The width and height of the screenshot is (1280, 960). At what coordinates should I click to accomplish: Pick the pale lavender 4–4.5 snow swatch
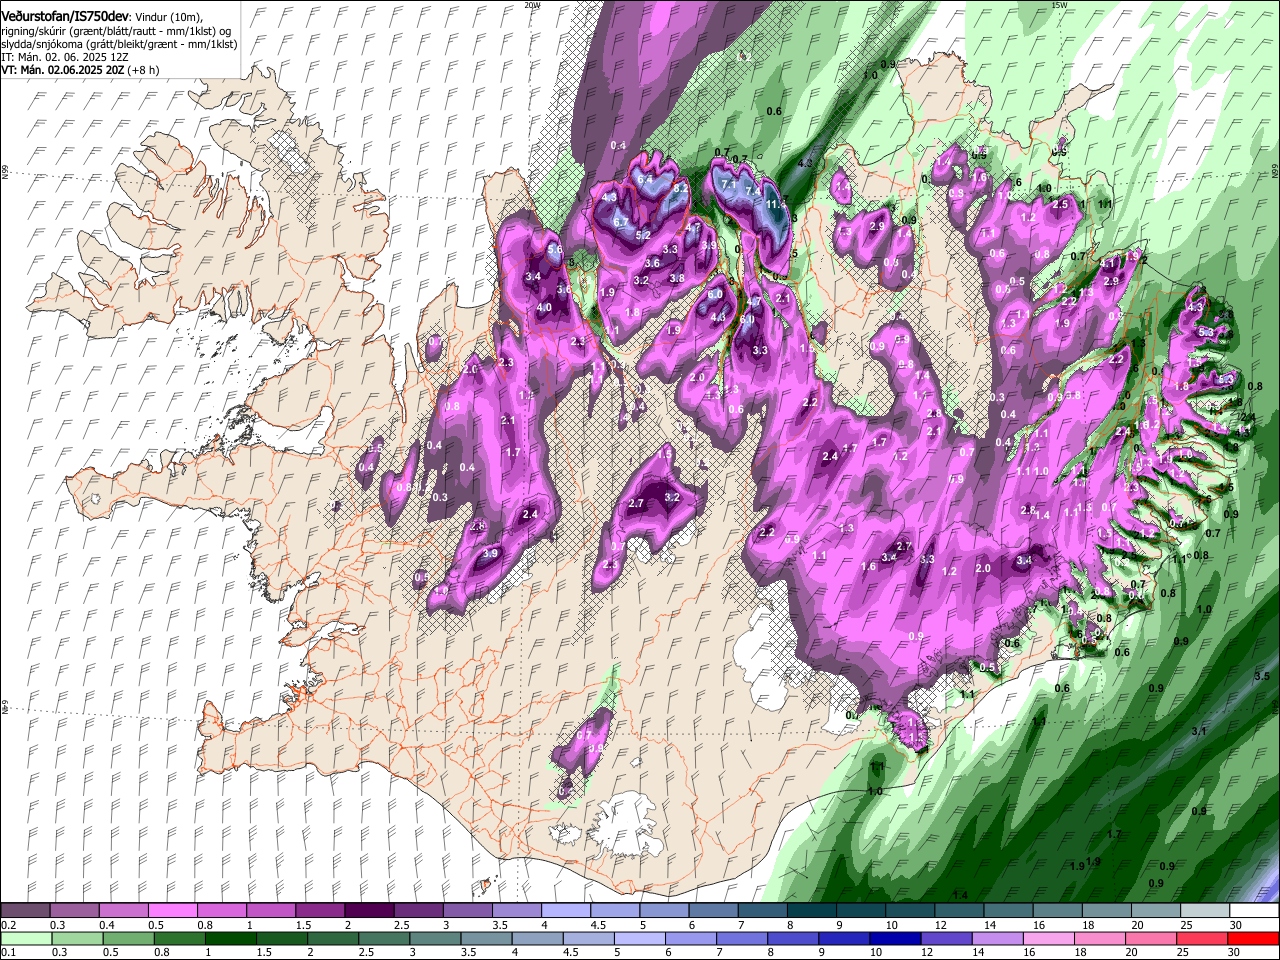pos(566,911)
